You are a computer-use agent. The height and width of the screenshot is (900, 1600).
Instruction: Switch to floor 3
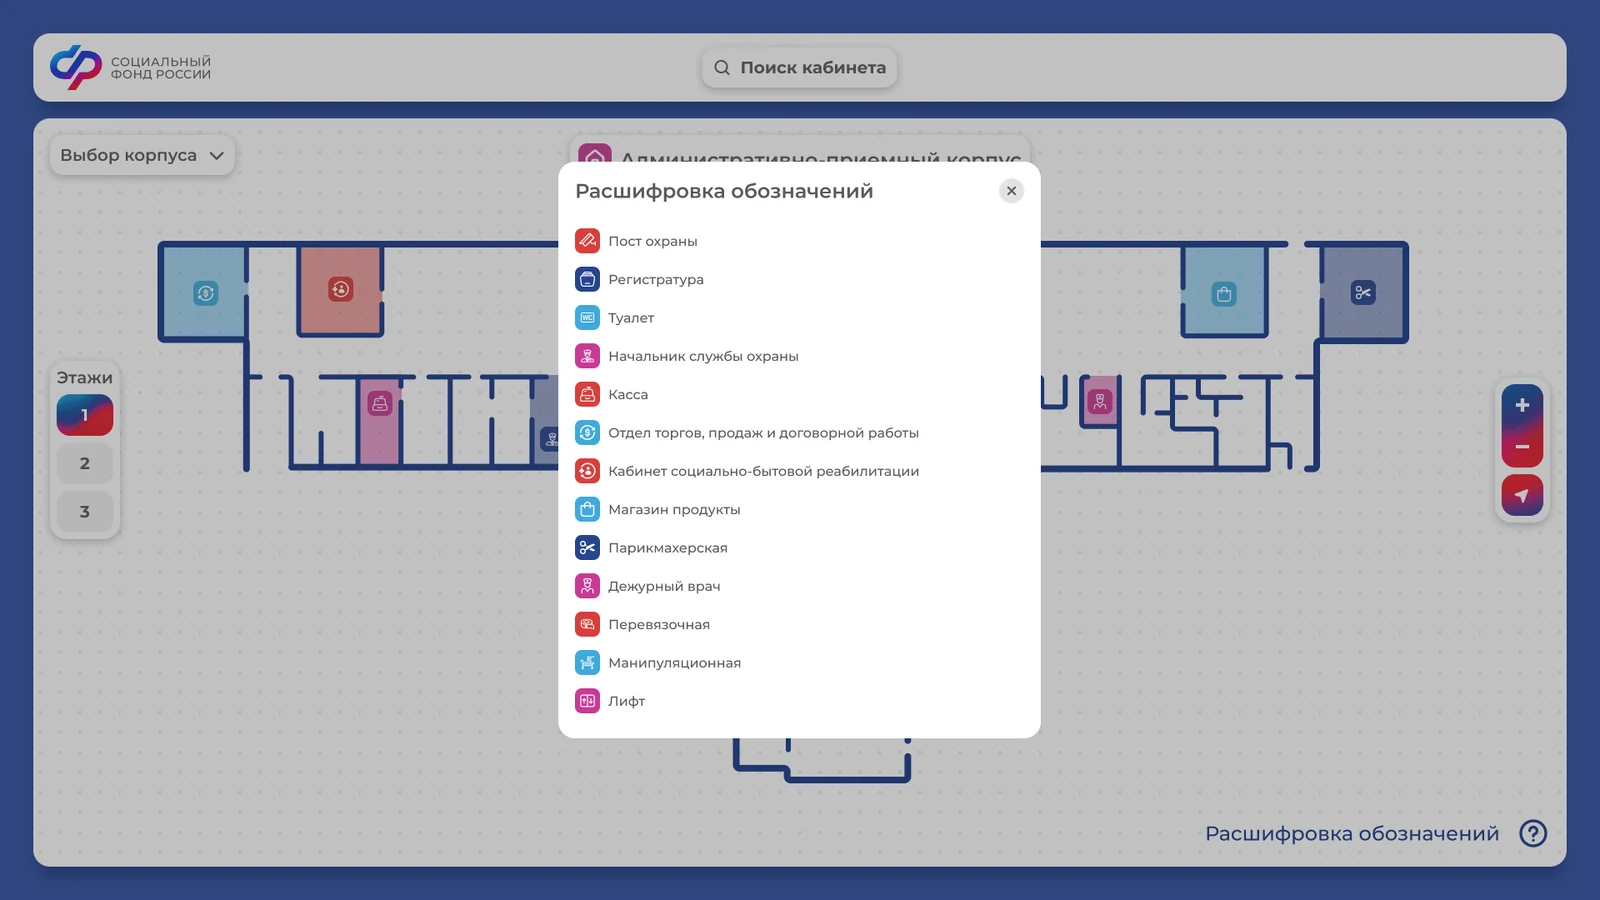pyautogui.click(x=85, y=511)
